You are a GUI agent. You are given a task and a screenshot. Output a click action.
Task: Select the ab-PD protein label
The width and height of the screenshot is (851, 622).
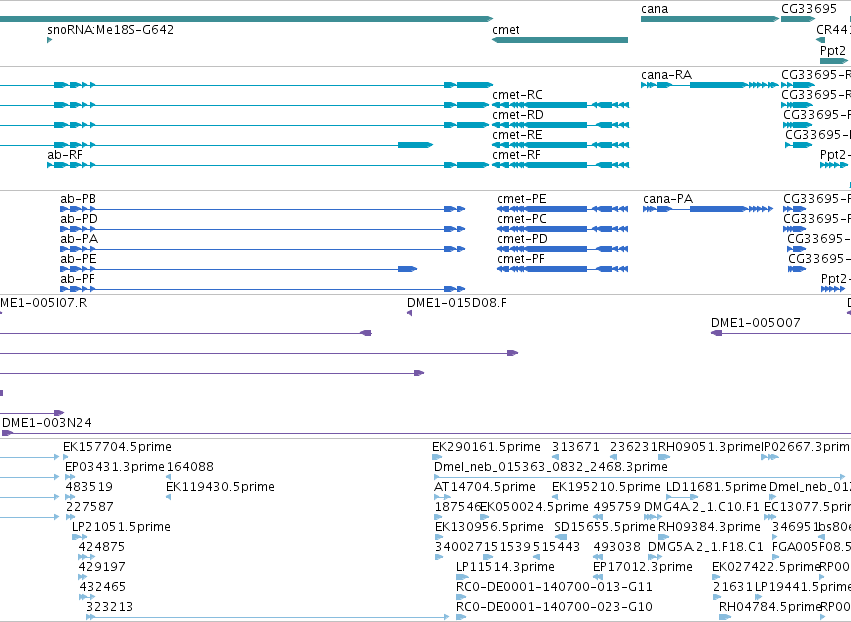[79, 219]
